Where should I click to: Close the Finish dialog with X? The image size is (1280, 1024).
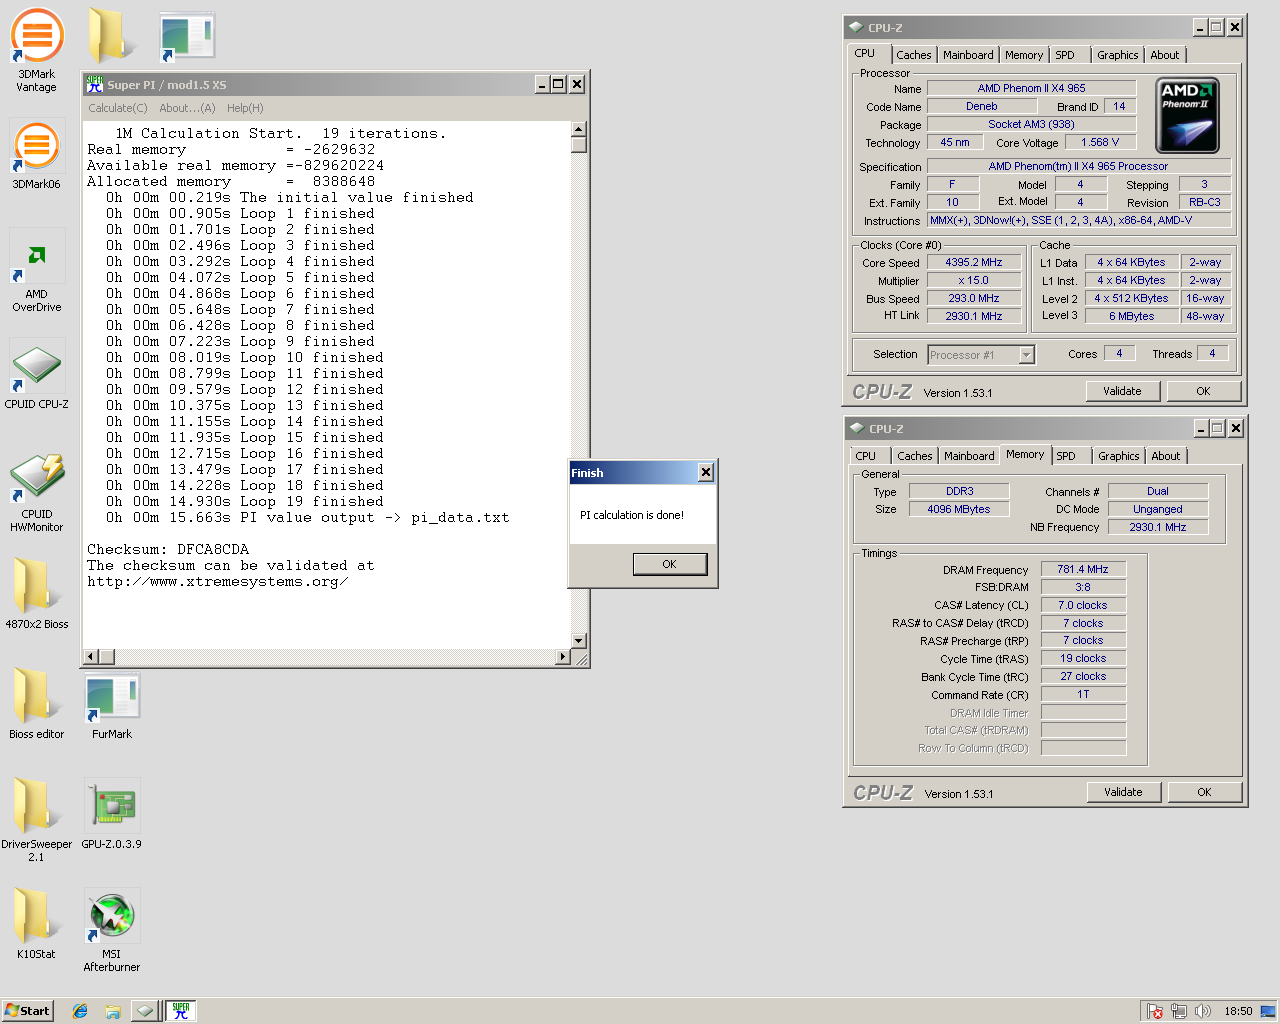(706, 472)
